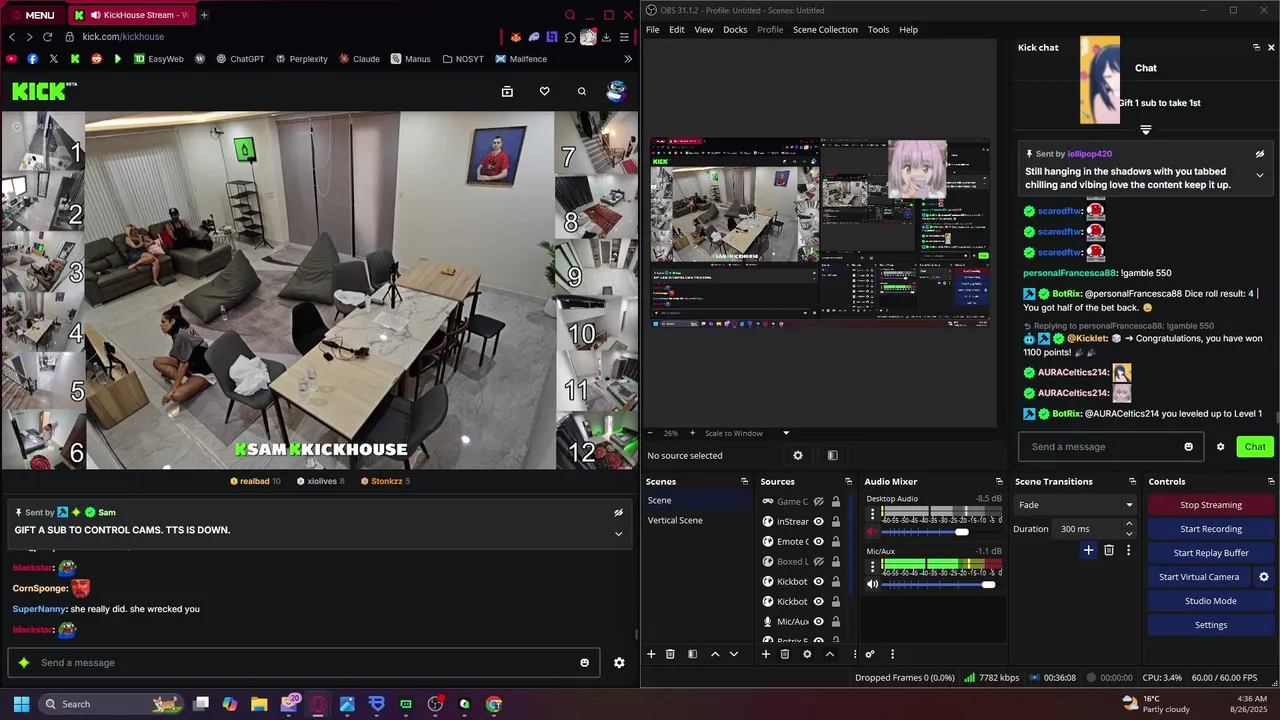Show the Boxed L source
The height and width of the screenshot is (720, 1280).
[818, 562]
